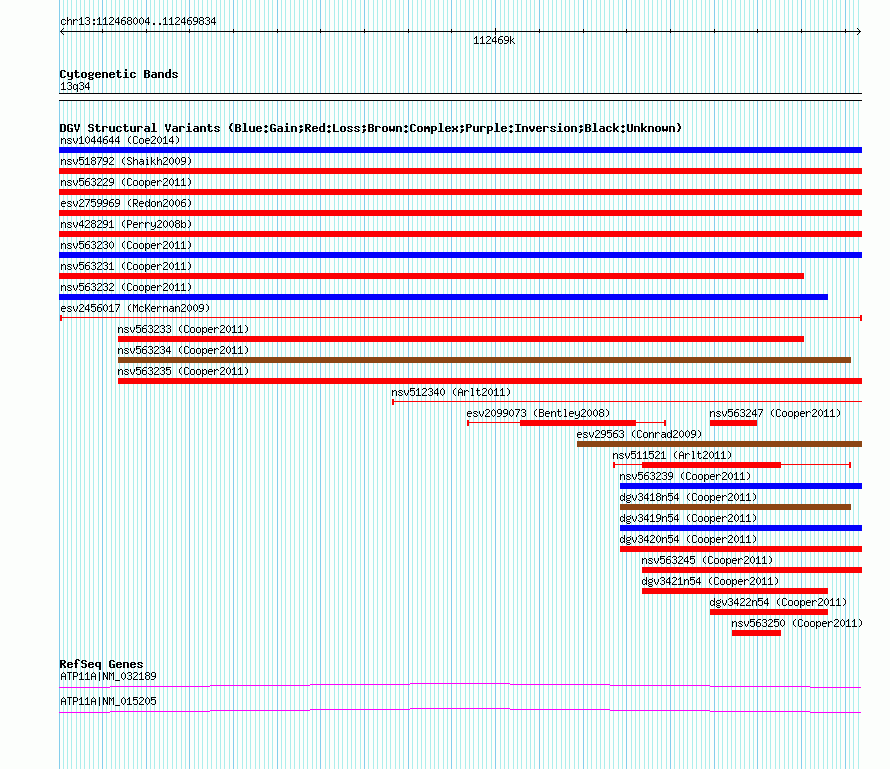The image size is (890, 769).
Task: Select the dgv3418n54 (Cooper2011) label
Action: [688, 497]
